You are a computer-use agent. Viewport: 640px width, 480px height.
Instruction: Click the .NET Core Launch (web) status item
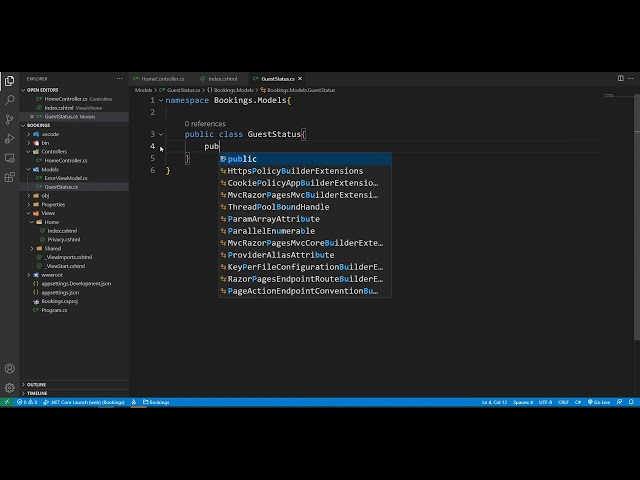pos(84,402)
